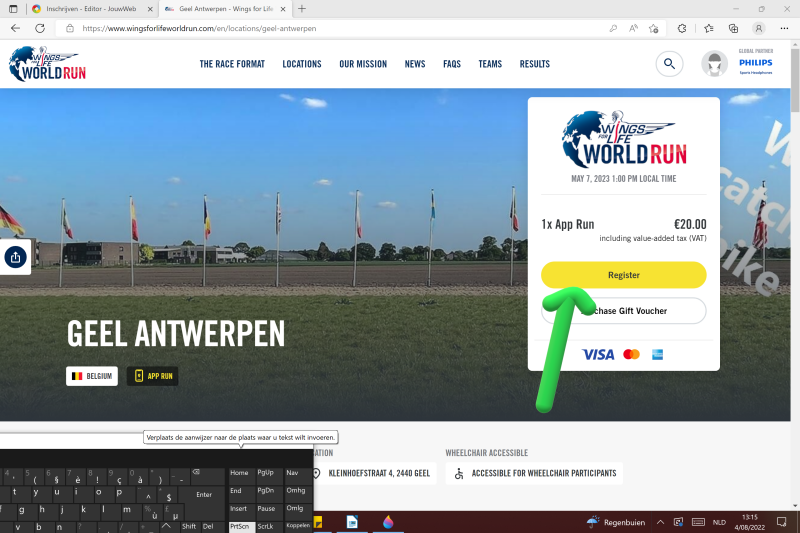View site information via the padlock icon

tap(70, 29)
